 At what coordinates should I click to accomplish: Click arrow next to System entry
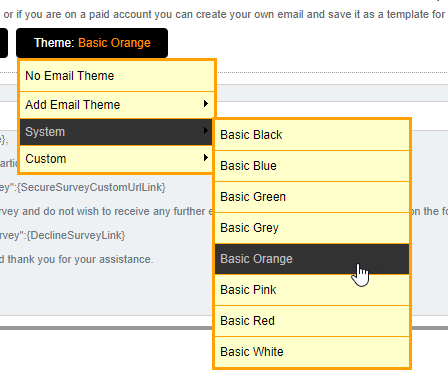tap(206, 131)
